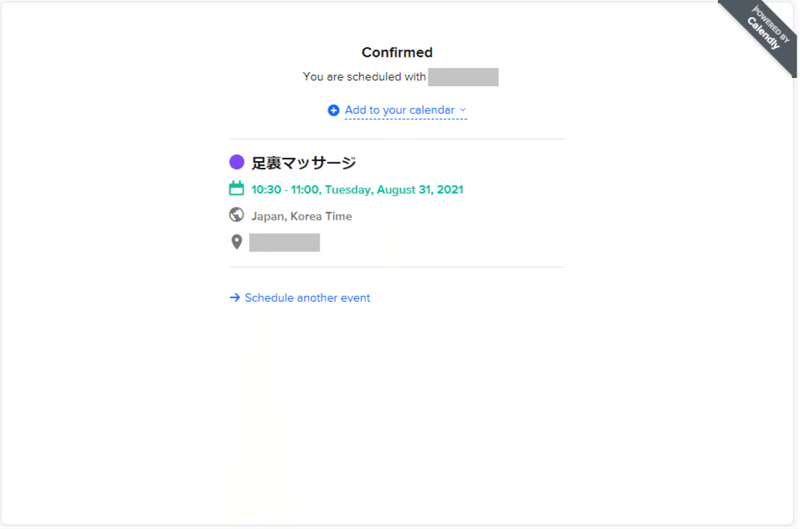Click the plus icon beside Add to your calendar
800x529 pixels.
coord(333,110)
